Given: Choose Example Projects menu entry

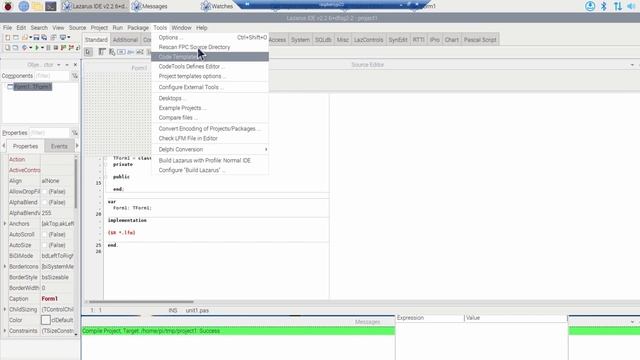Looking at the screenshot, I should pos(210,108).
